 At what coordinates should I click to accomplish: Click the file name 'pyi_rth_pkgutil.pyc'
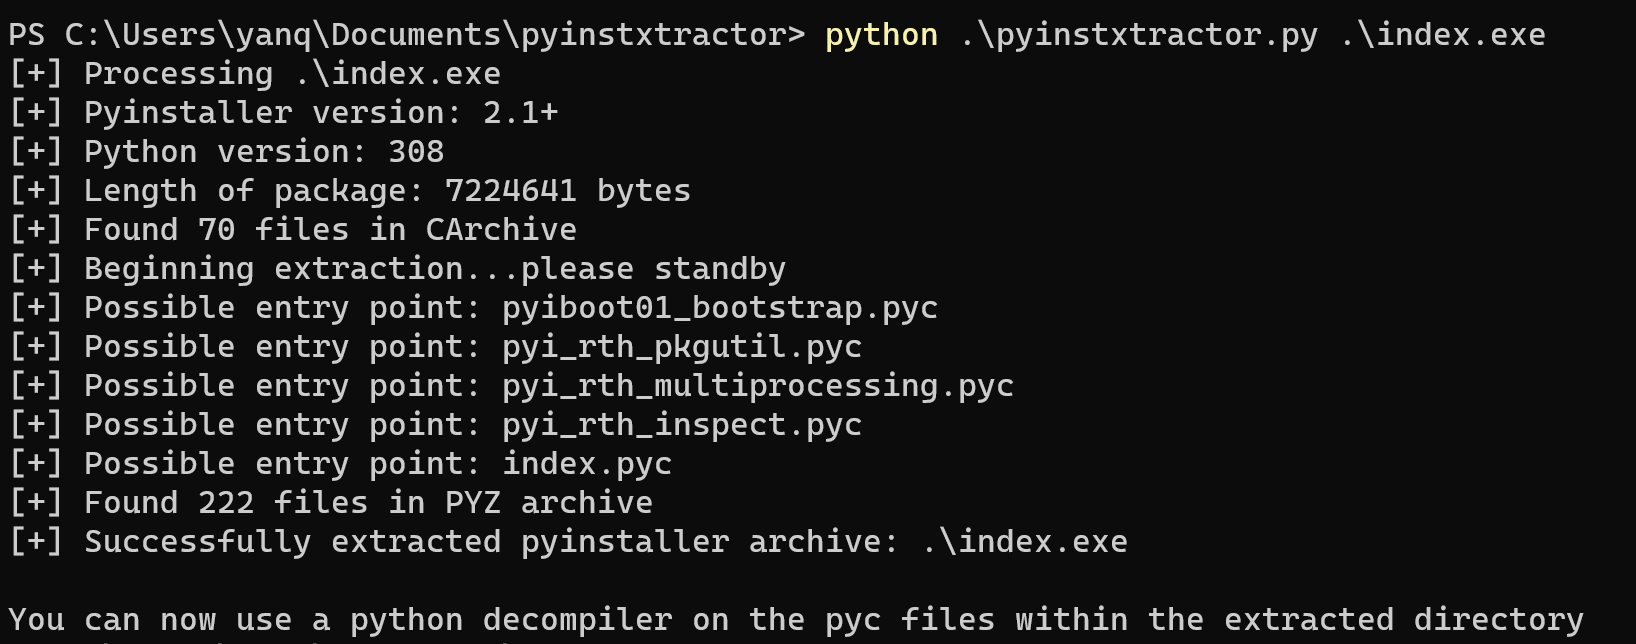(x=682, y=347)
